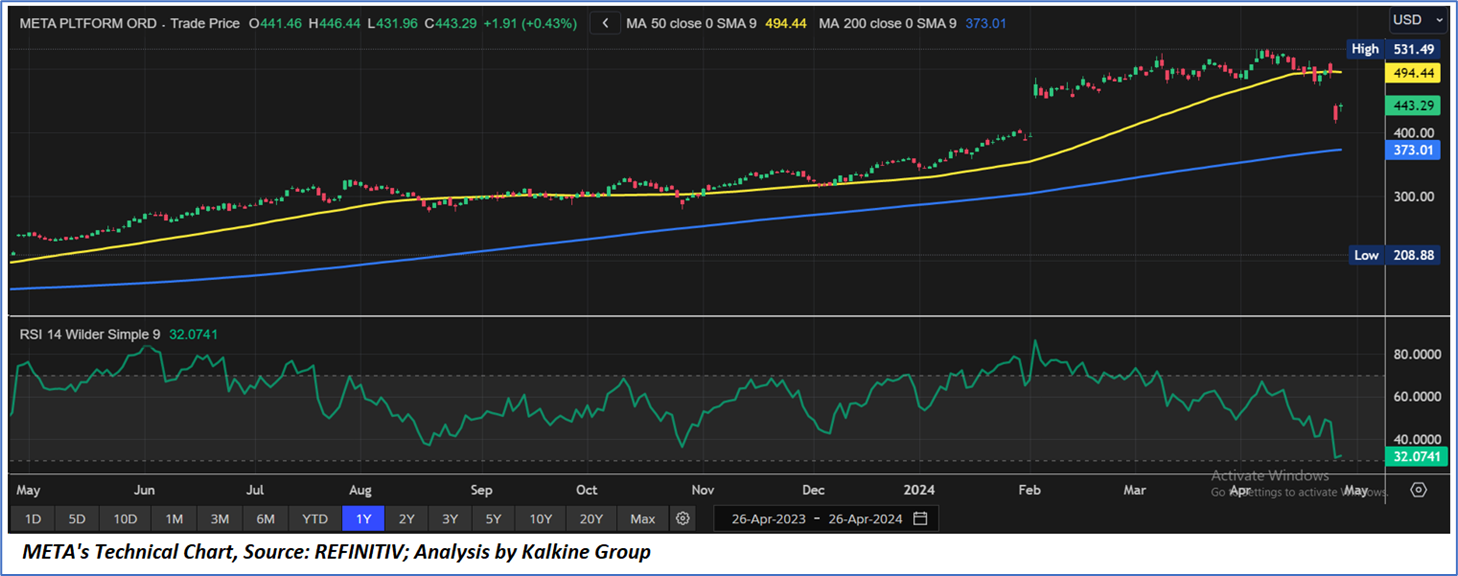Click the Aug label on the time axis
The height and width of the screenshot is (576, 1458).
pyautogui.click(x=360, y=490)
